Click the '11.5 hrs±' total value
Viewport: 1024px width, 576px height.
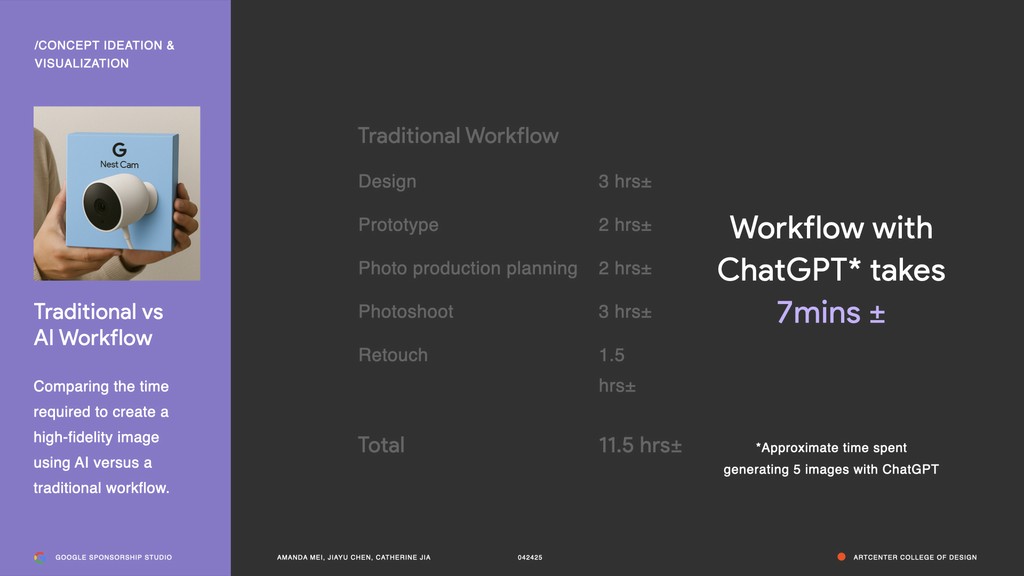(640, 445)
